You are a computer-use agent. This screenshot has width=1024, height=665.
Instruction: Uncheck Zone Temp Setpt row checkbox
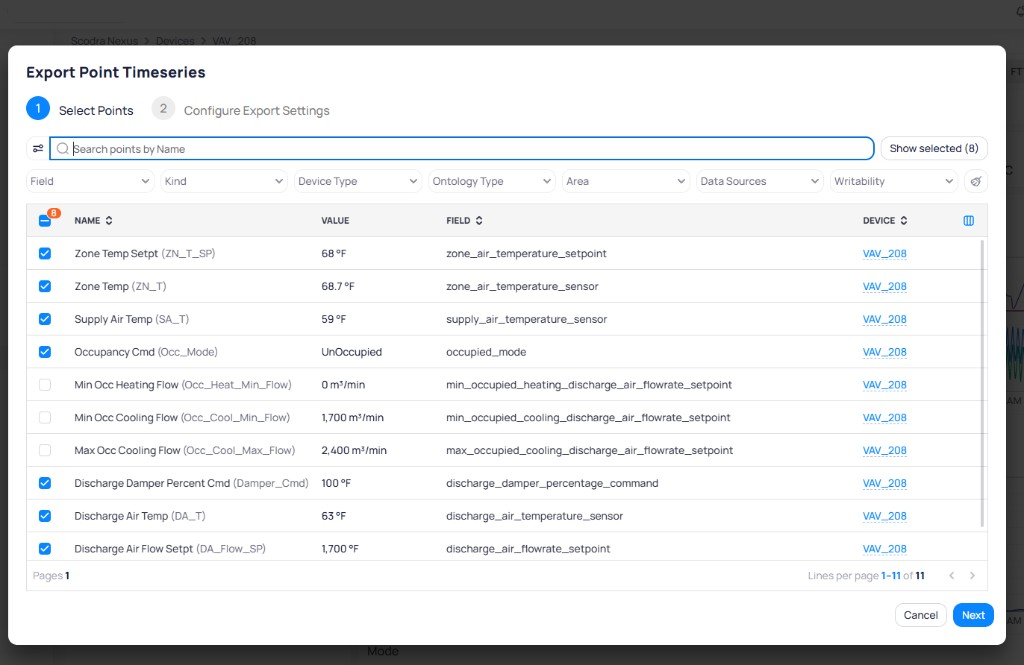[44, 253]
